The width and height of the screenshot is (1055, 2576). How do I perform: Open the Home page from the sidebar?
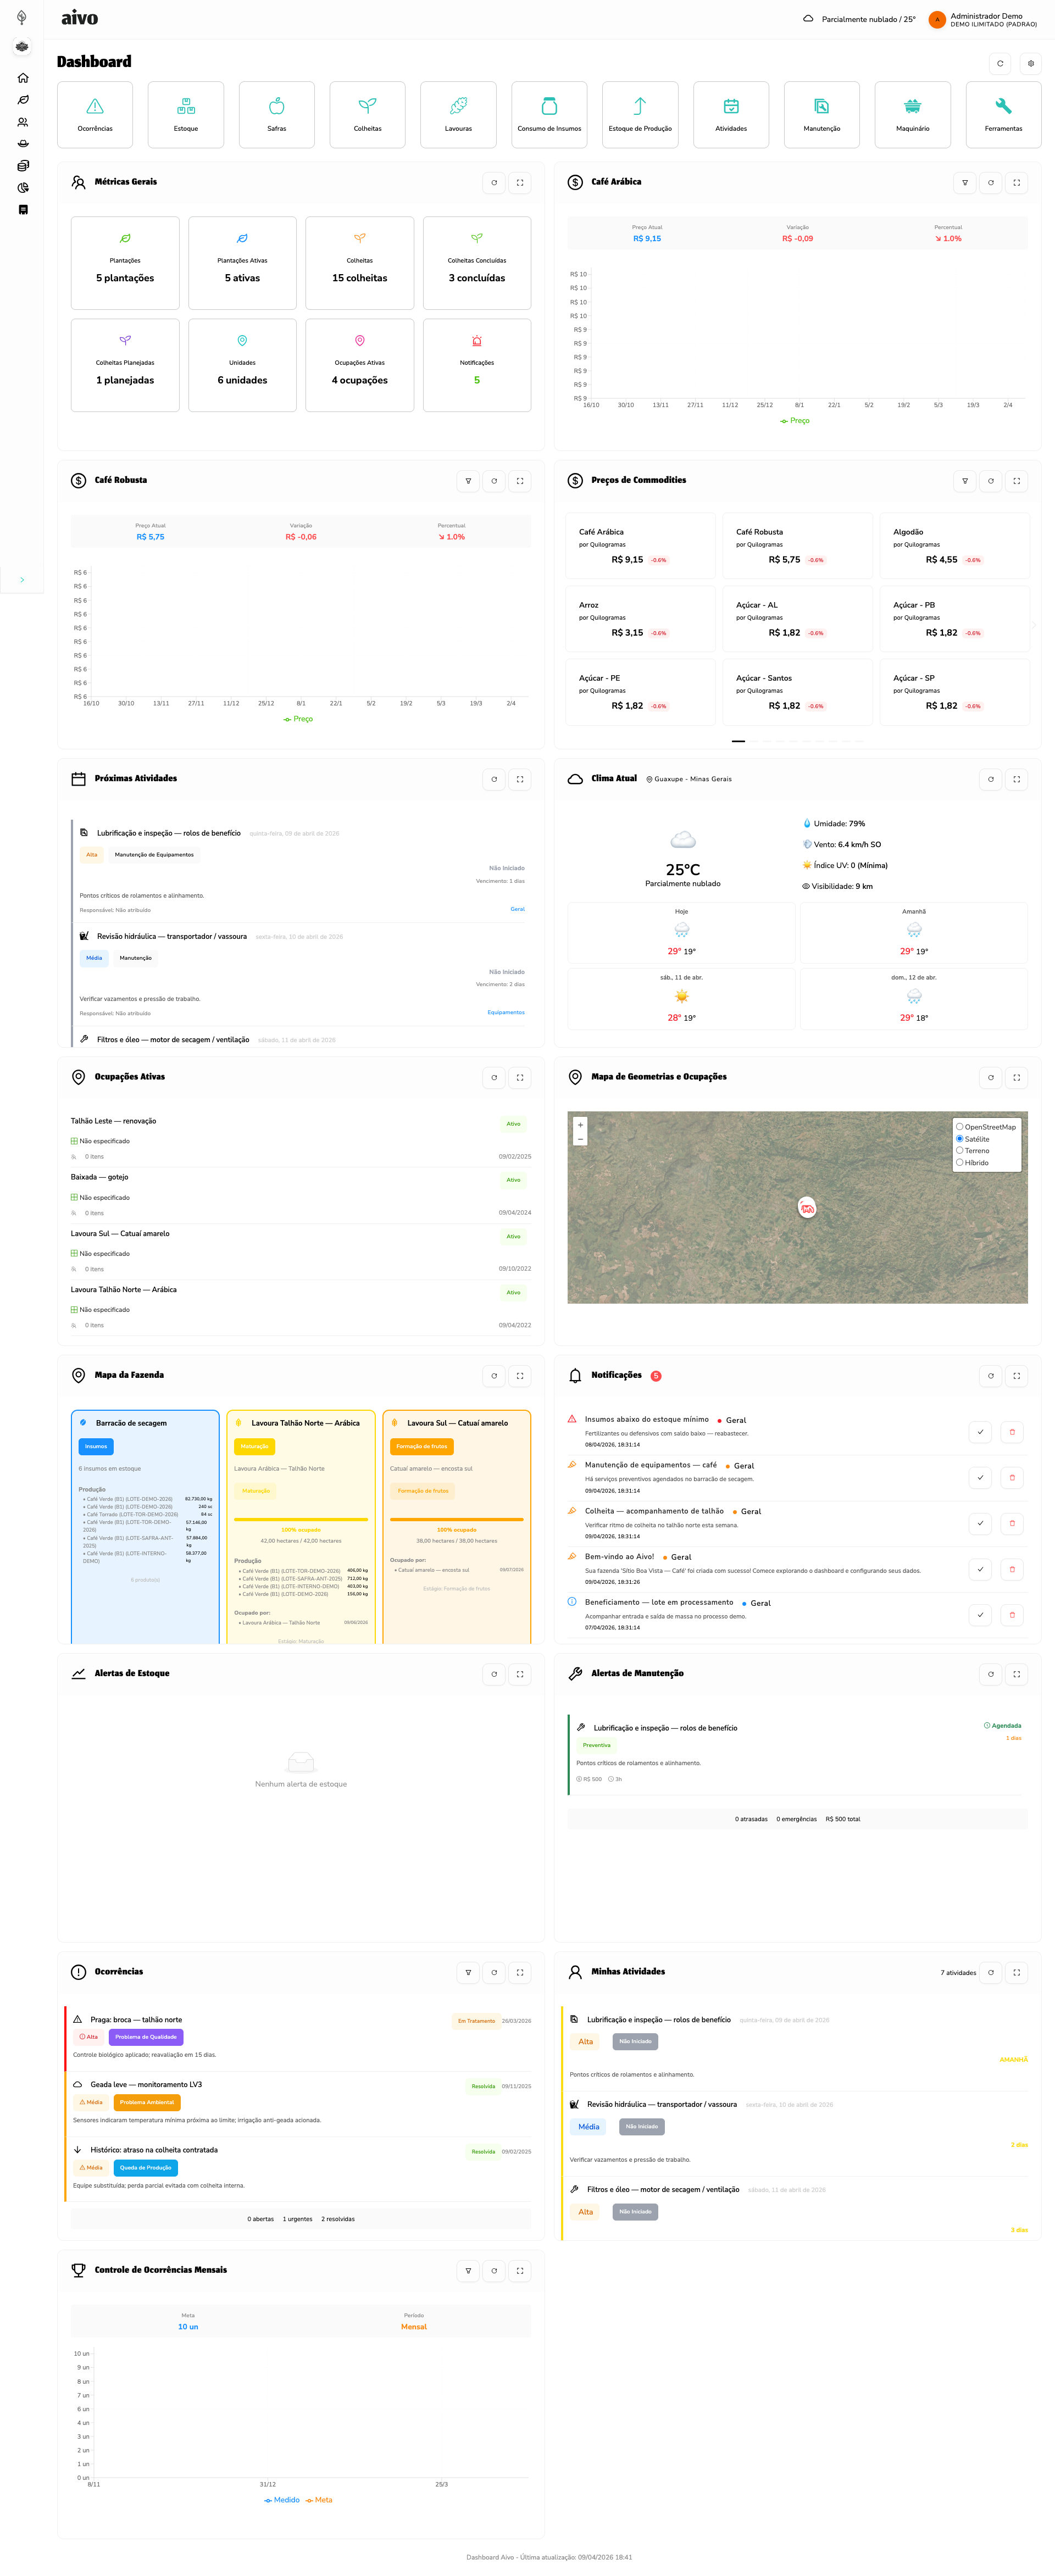[x=22, y=78]
